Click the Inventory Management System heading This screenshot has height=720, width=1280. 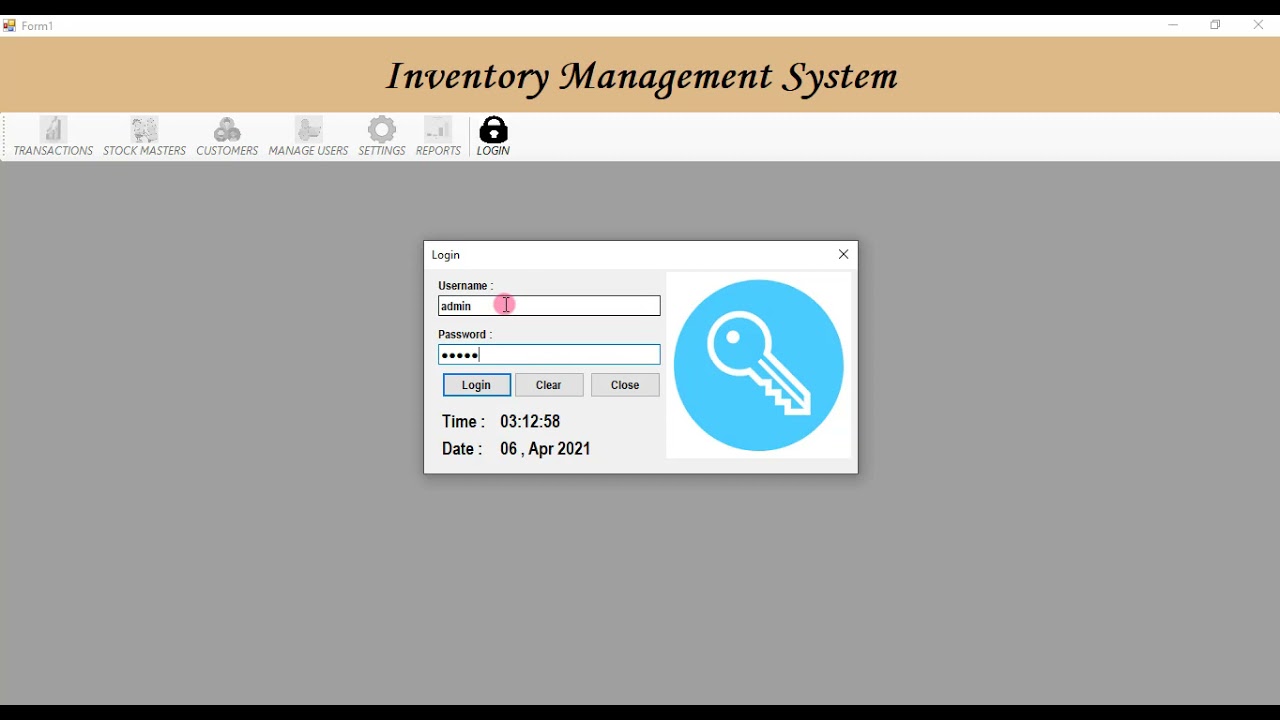click(642, 78)
